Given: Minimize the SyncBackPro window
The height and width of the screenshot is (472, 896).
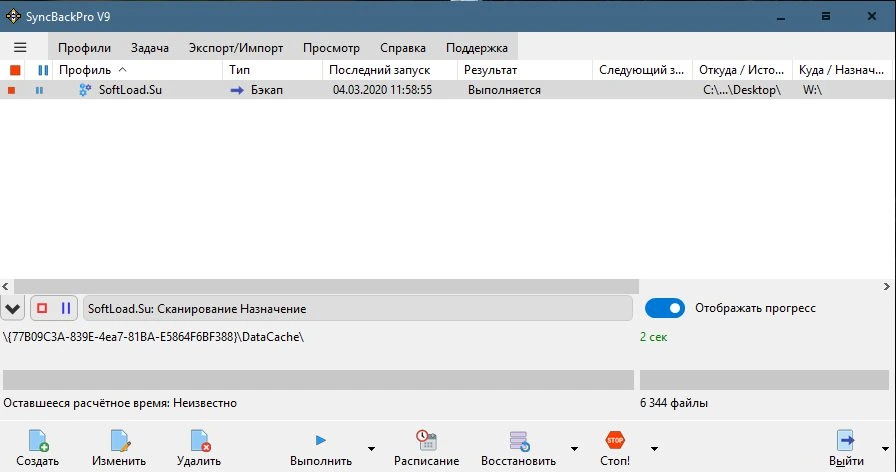Looking at the screenshot, I should click(x=781, y=17).
